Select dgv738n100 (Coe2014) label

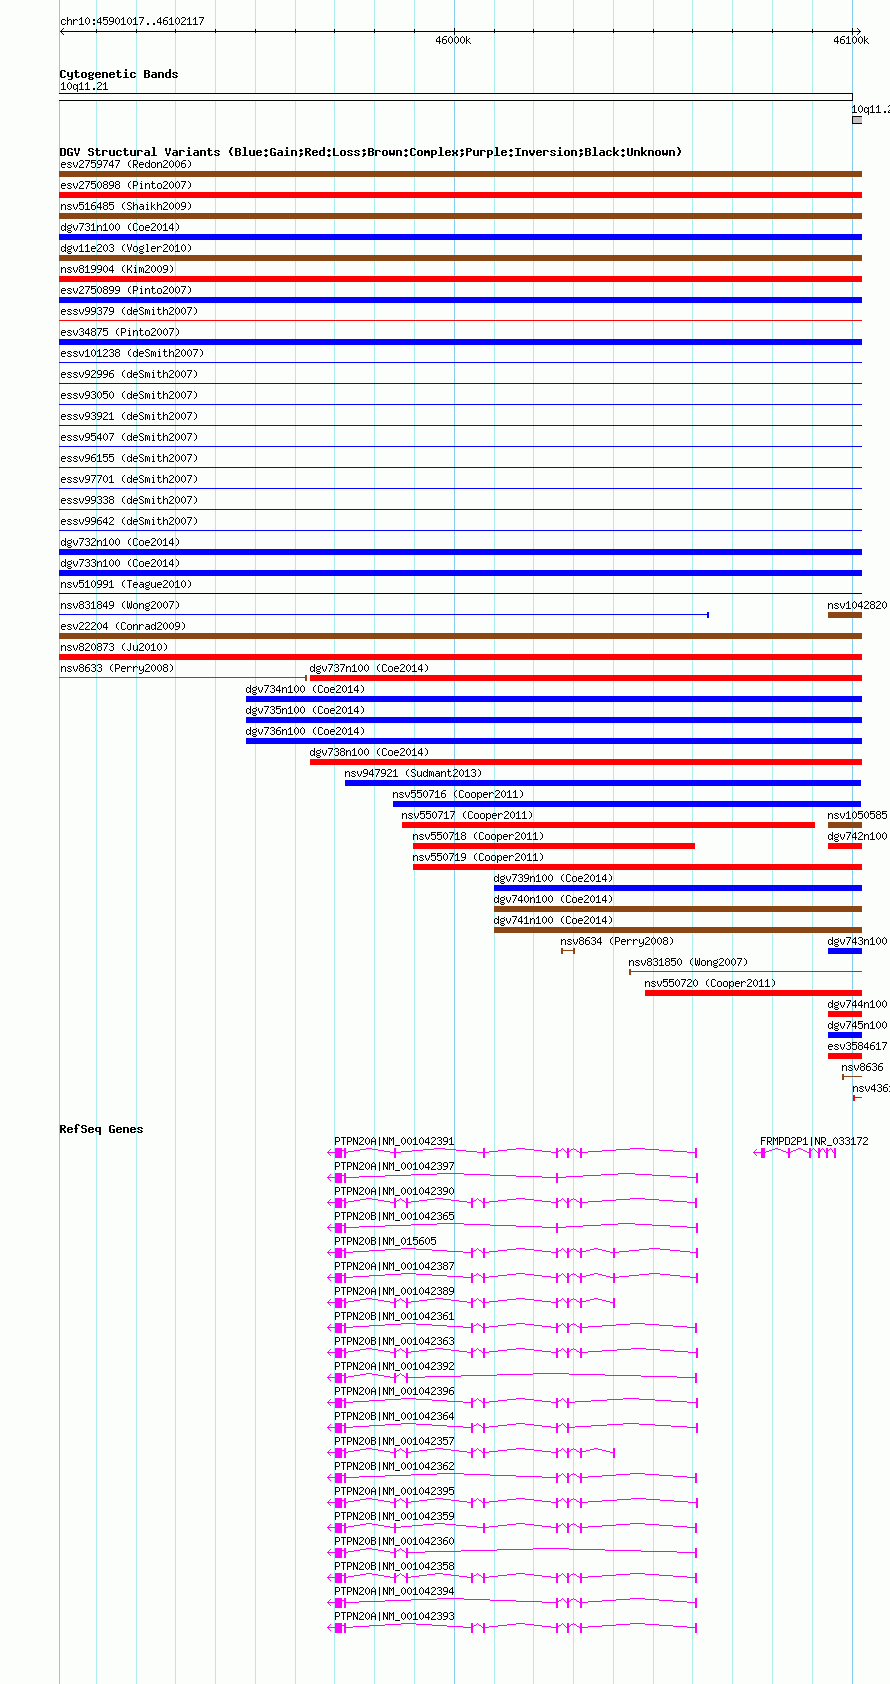pyautogui.click(x=369, y=752)
